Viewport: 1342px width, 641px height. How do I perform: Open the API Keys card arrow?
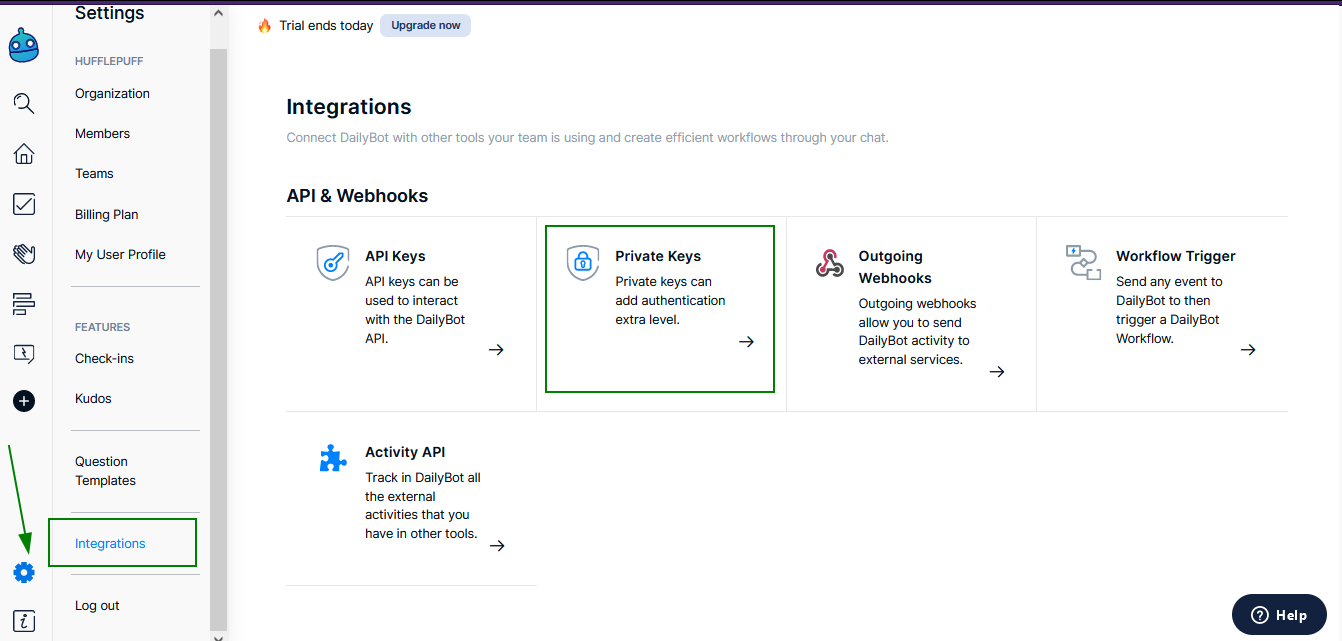(x=496, y=350)
